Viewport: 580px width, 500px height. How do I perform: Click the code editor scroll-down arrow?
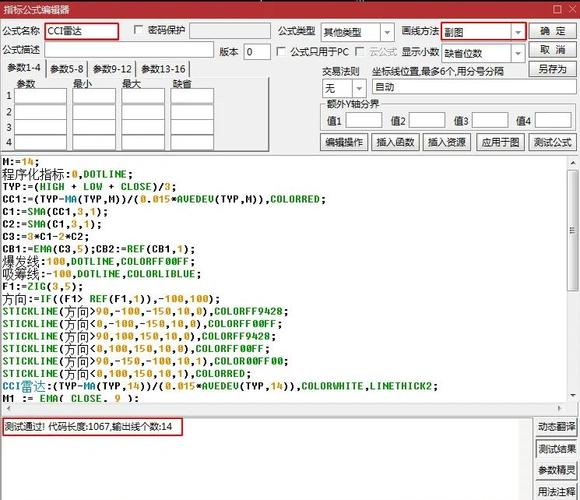pos(573,396)
